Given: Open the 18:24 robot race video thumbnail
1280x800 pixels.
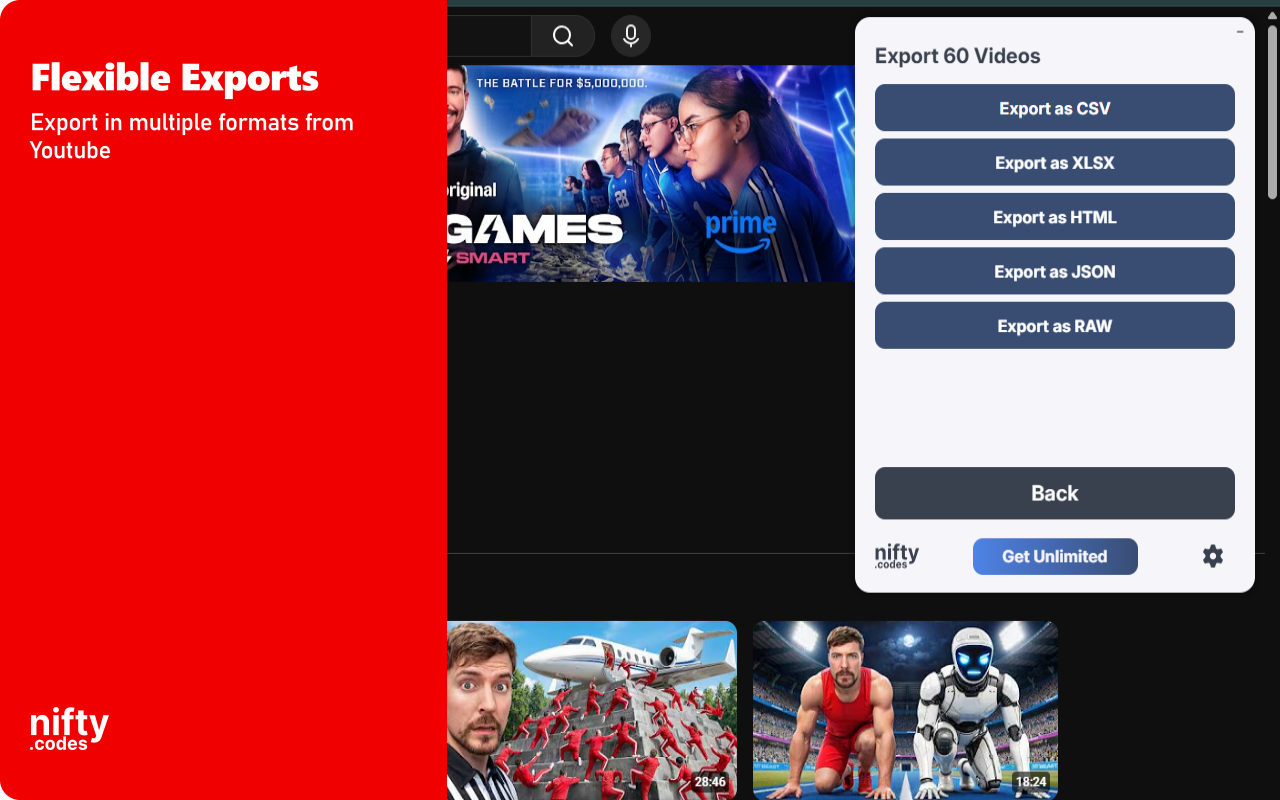Looking at the screenshot, I should [905, 710].
